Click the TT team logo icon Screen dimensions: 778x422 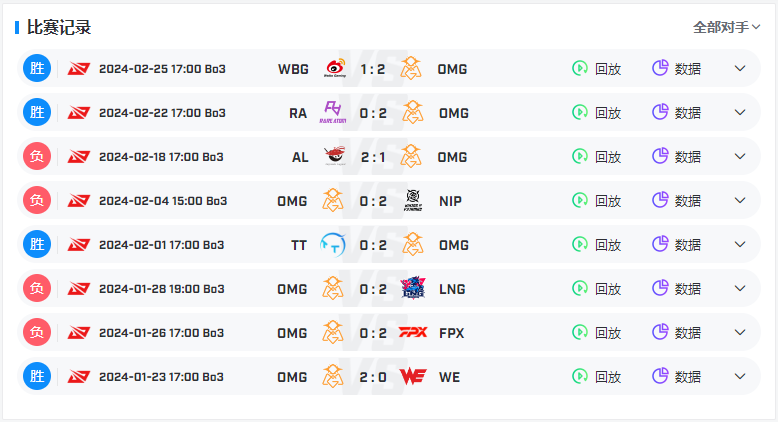pyautogui.click(x=333, y=244)
